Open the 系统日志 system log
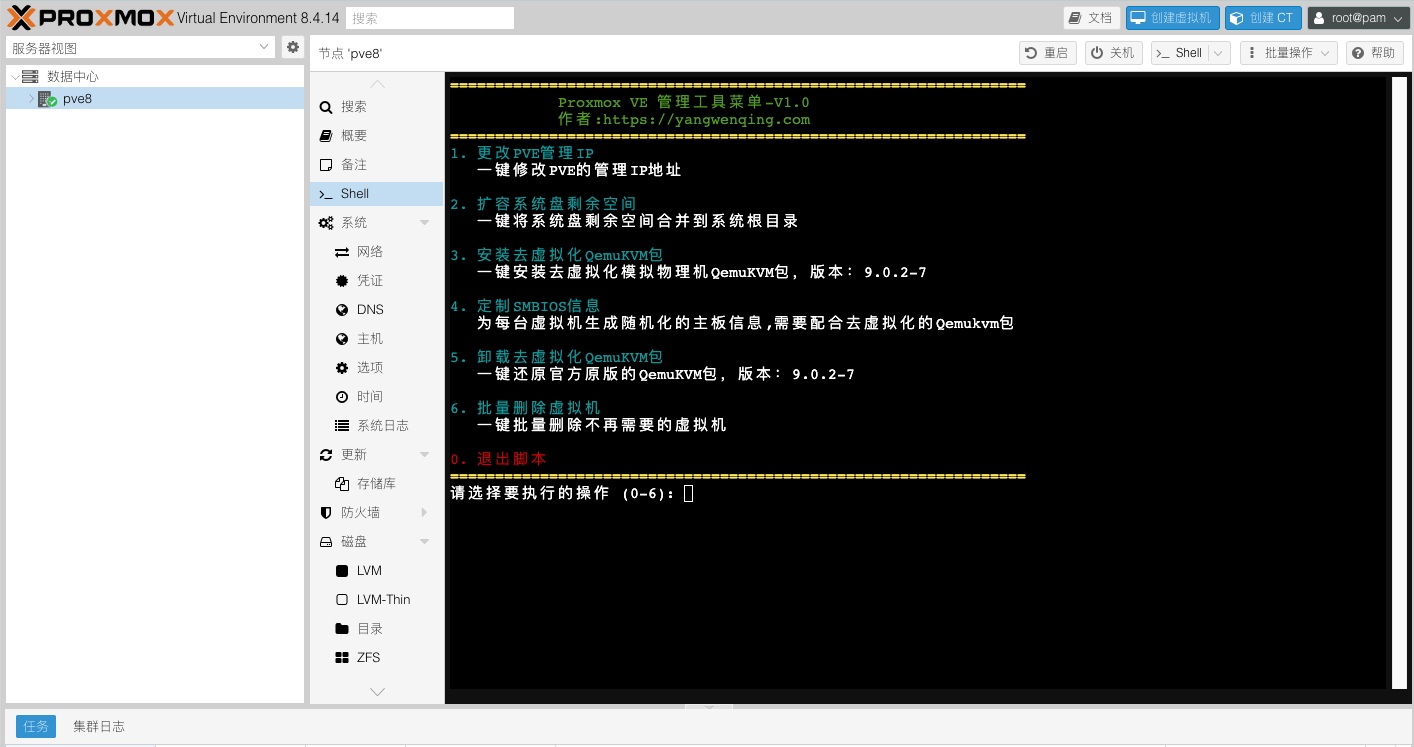The image size is (1414, 747). [382, 426]
